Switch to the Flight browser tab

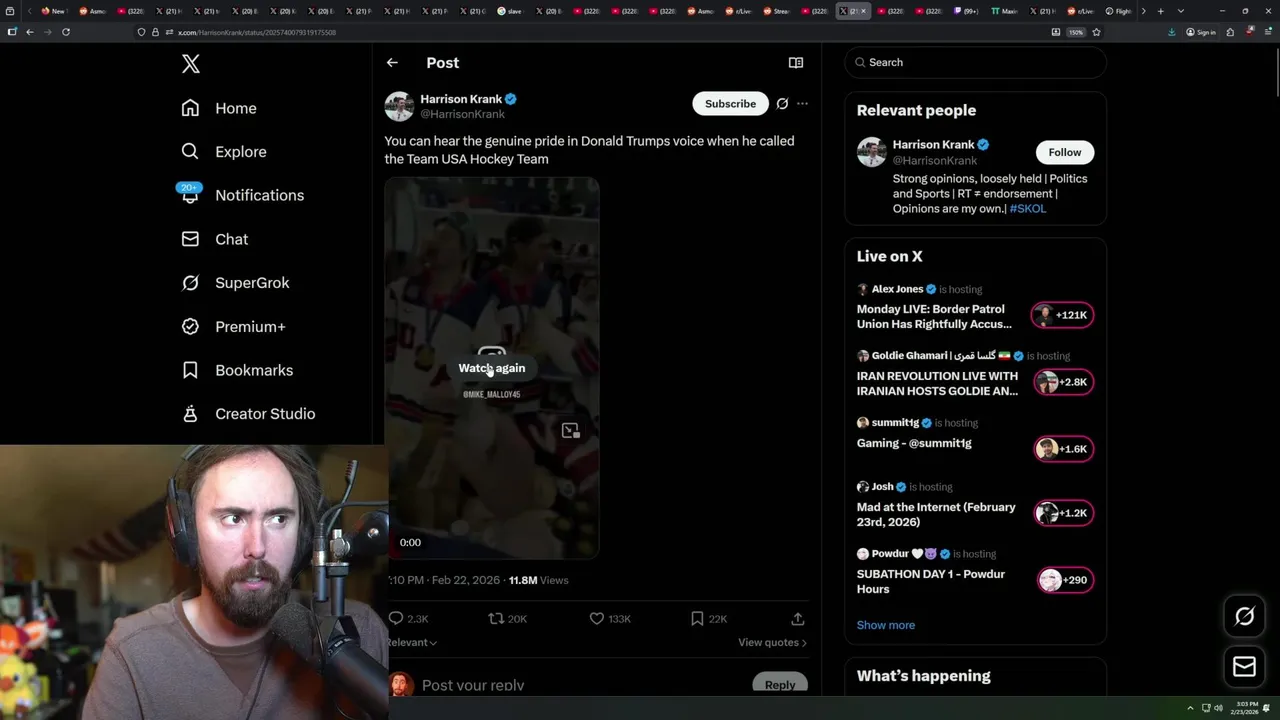point(1118,11)
